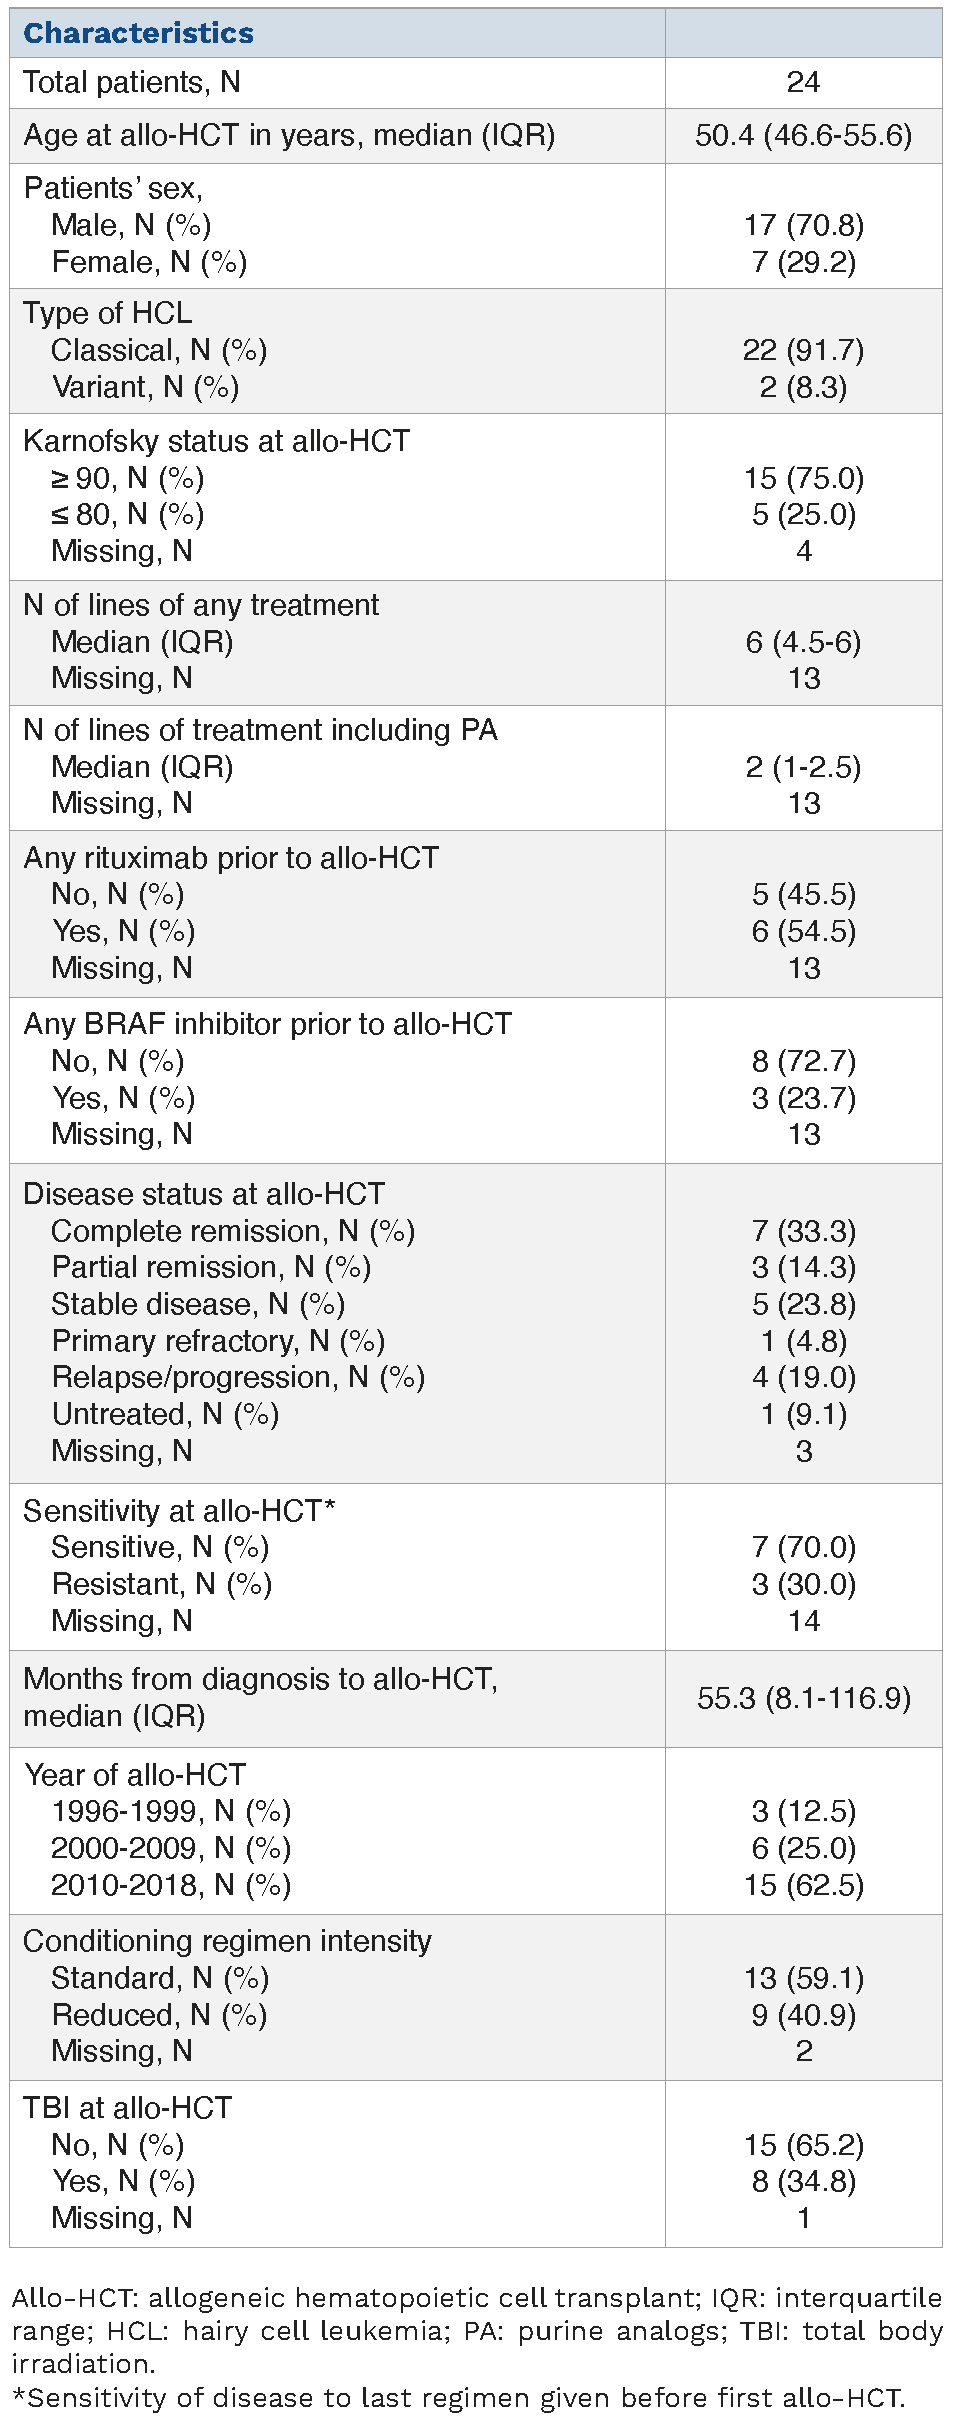This screenshot has height=2421, width=953.
Task: Select the Male, N (%) row label
Action: pyautogui.click(x=131, y=225)
